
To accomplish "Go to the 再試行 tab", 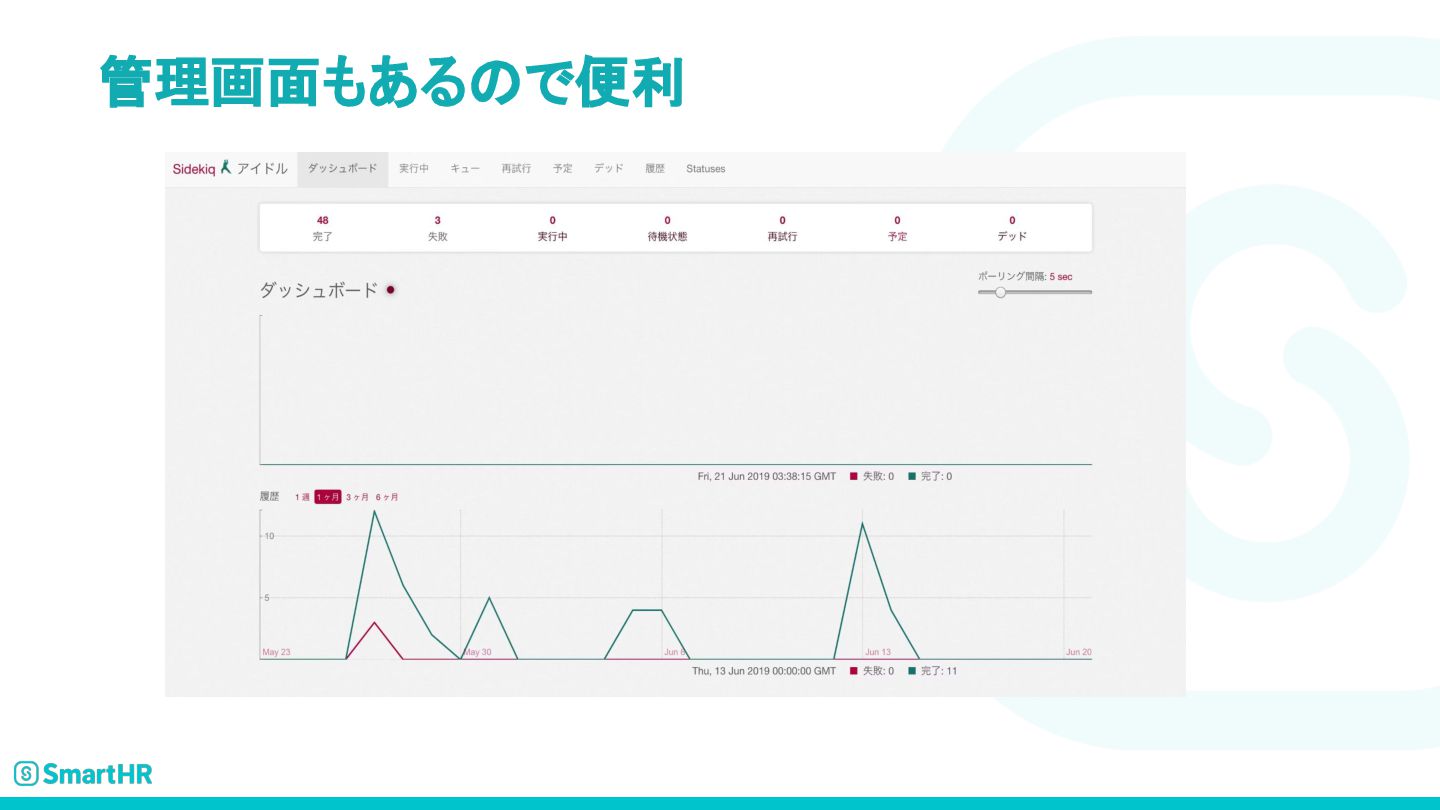I will 516,169.
